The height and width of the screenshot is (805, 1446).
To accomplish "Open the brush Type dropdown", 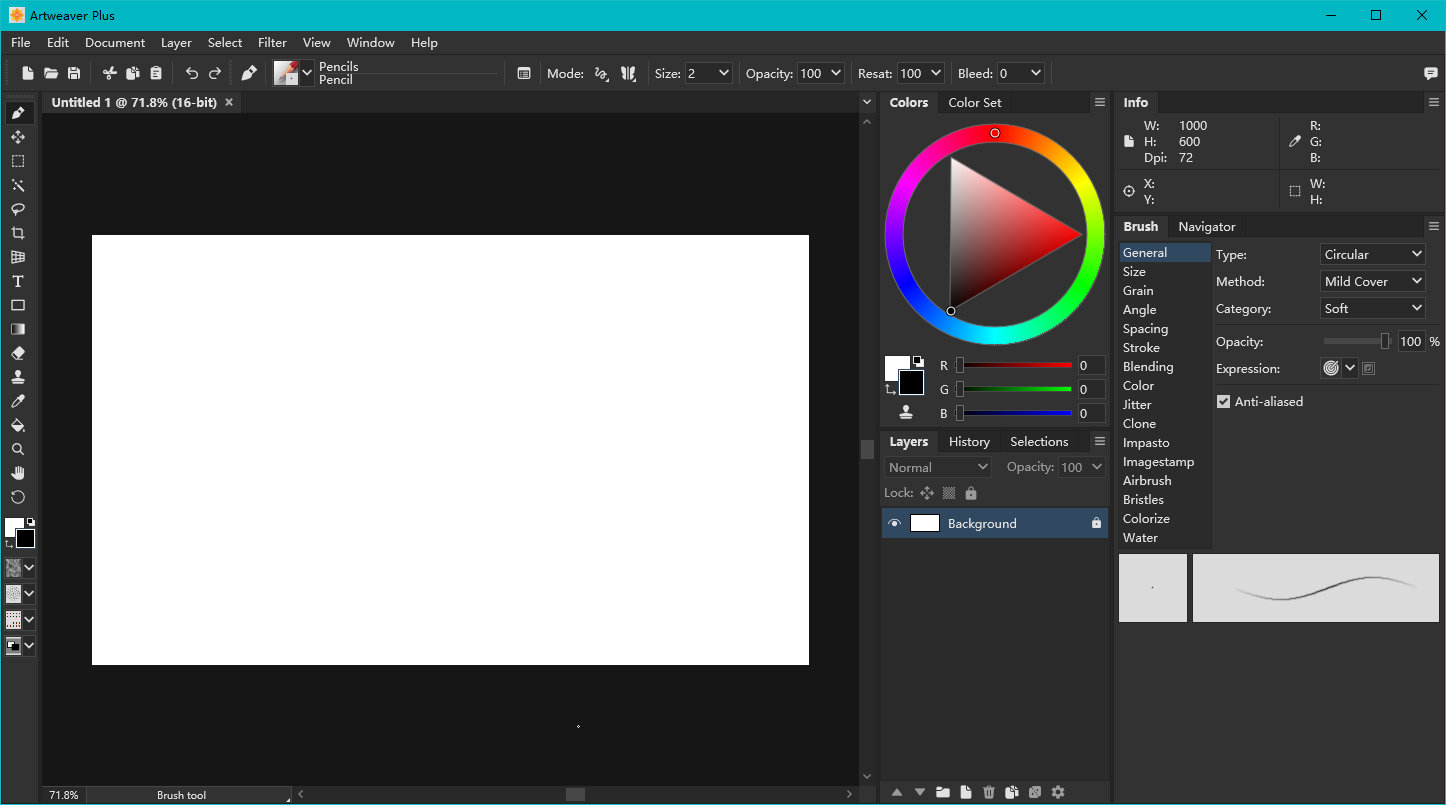I will (1372, 254).
